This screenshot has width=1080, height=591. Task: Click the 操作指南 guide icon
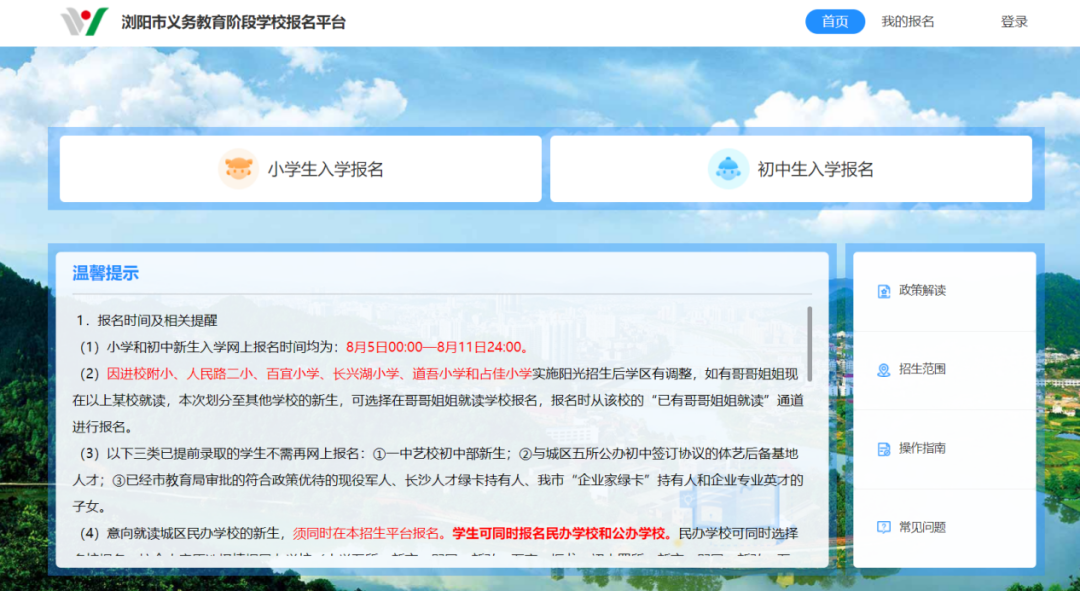(884, 449)
